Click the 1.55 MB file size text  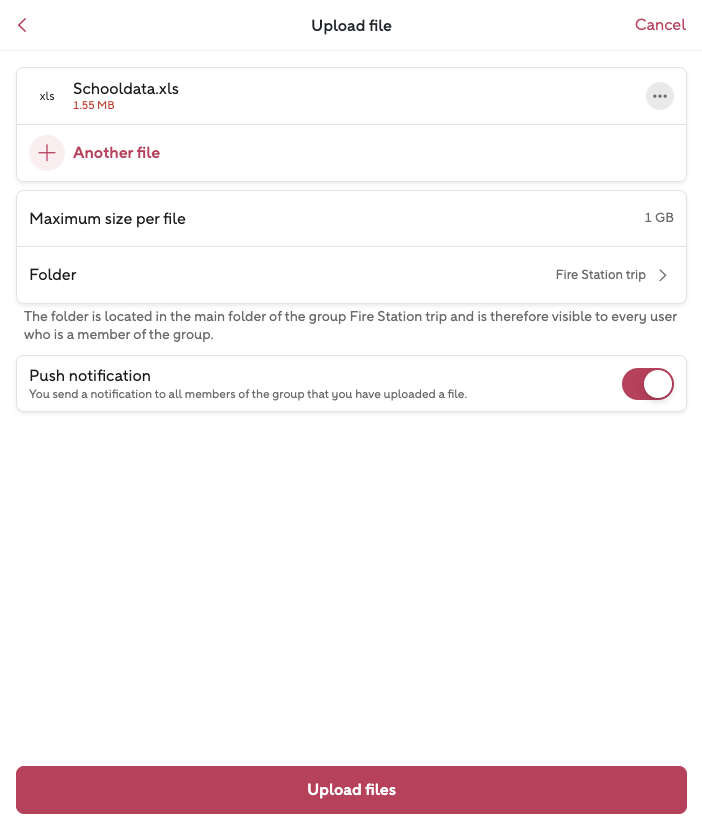tap(93, 105)
